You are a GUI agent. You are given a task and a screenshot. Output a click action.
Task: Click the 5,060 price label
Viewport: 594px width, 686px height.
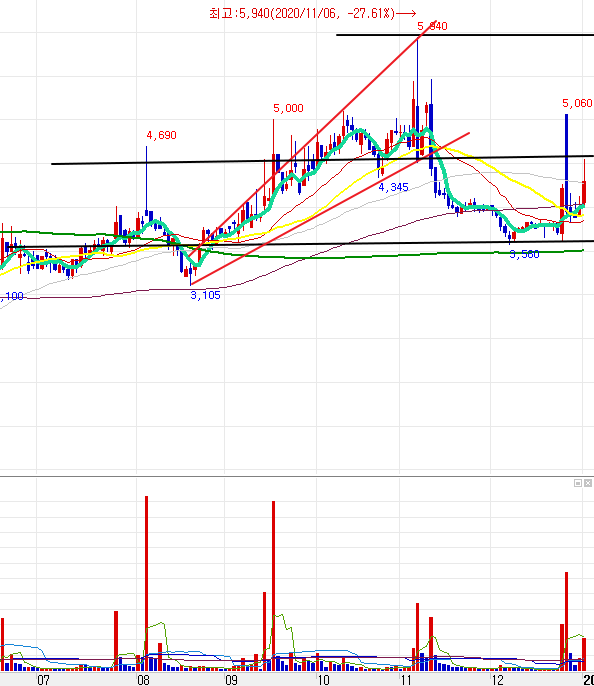[577, 103]
